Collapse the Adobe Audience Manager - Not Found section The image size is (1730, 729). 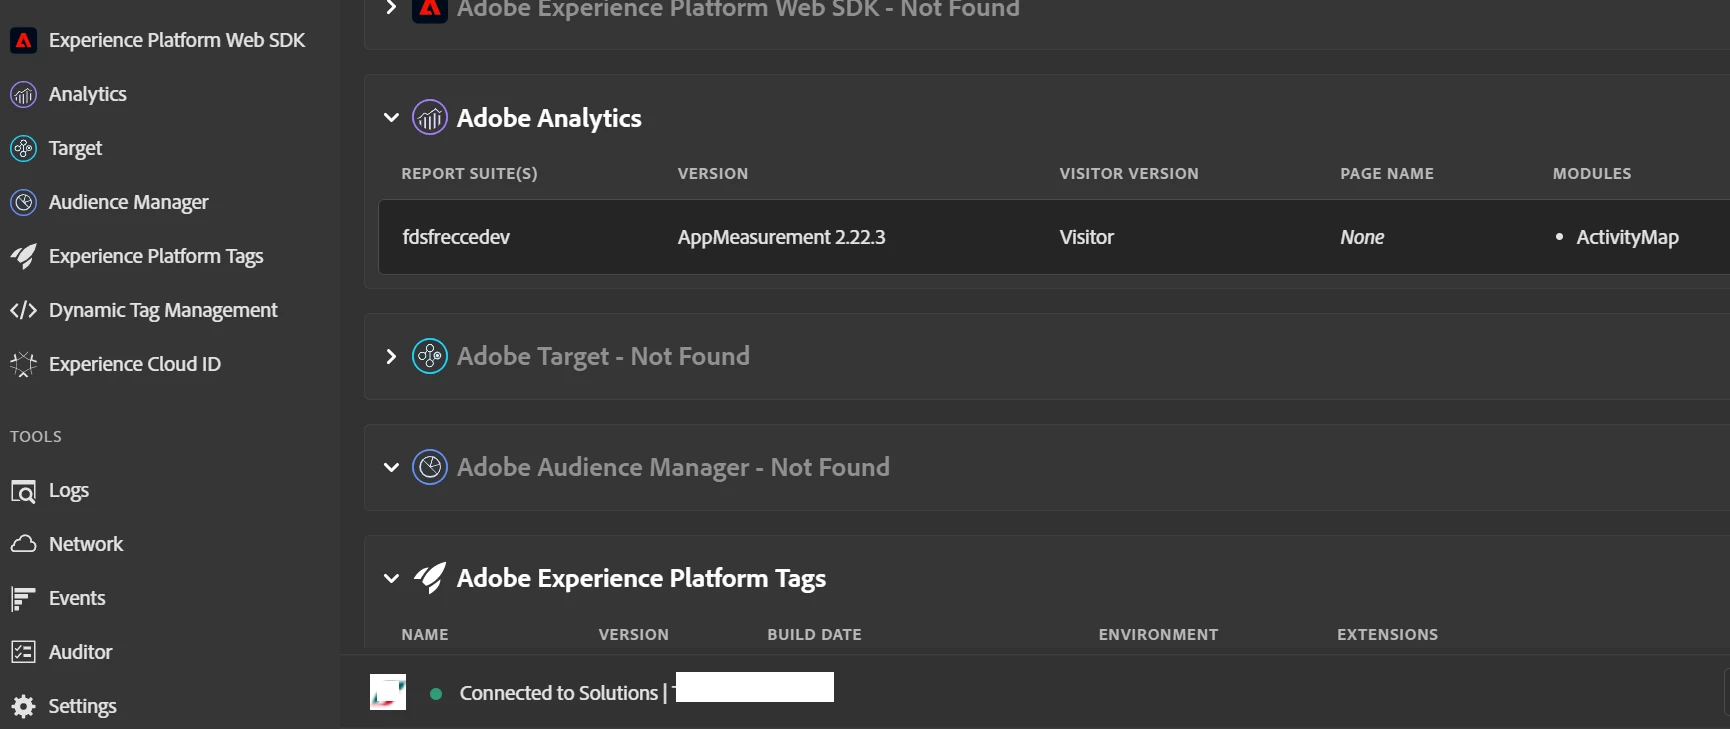point(391,467)
